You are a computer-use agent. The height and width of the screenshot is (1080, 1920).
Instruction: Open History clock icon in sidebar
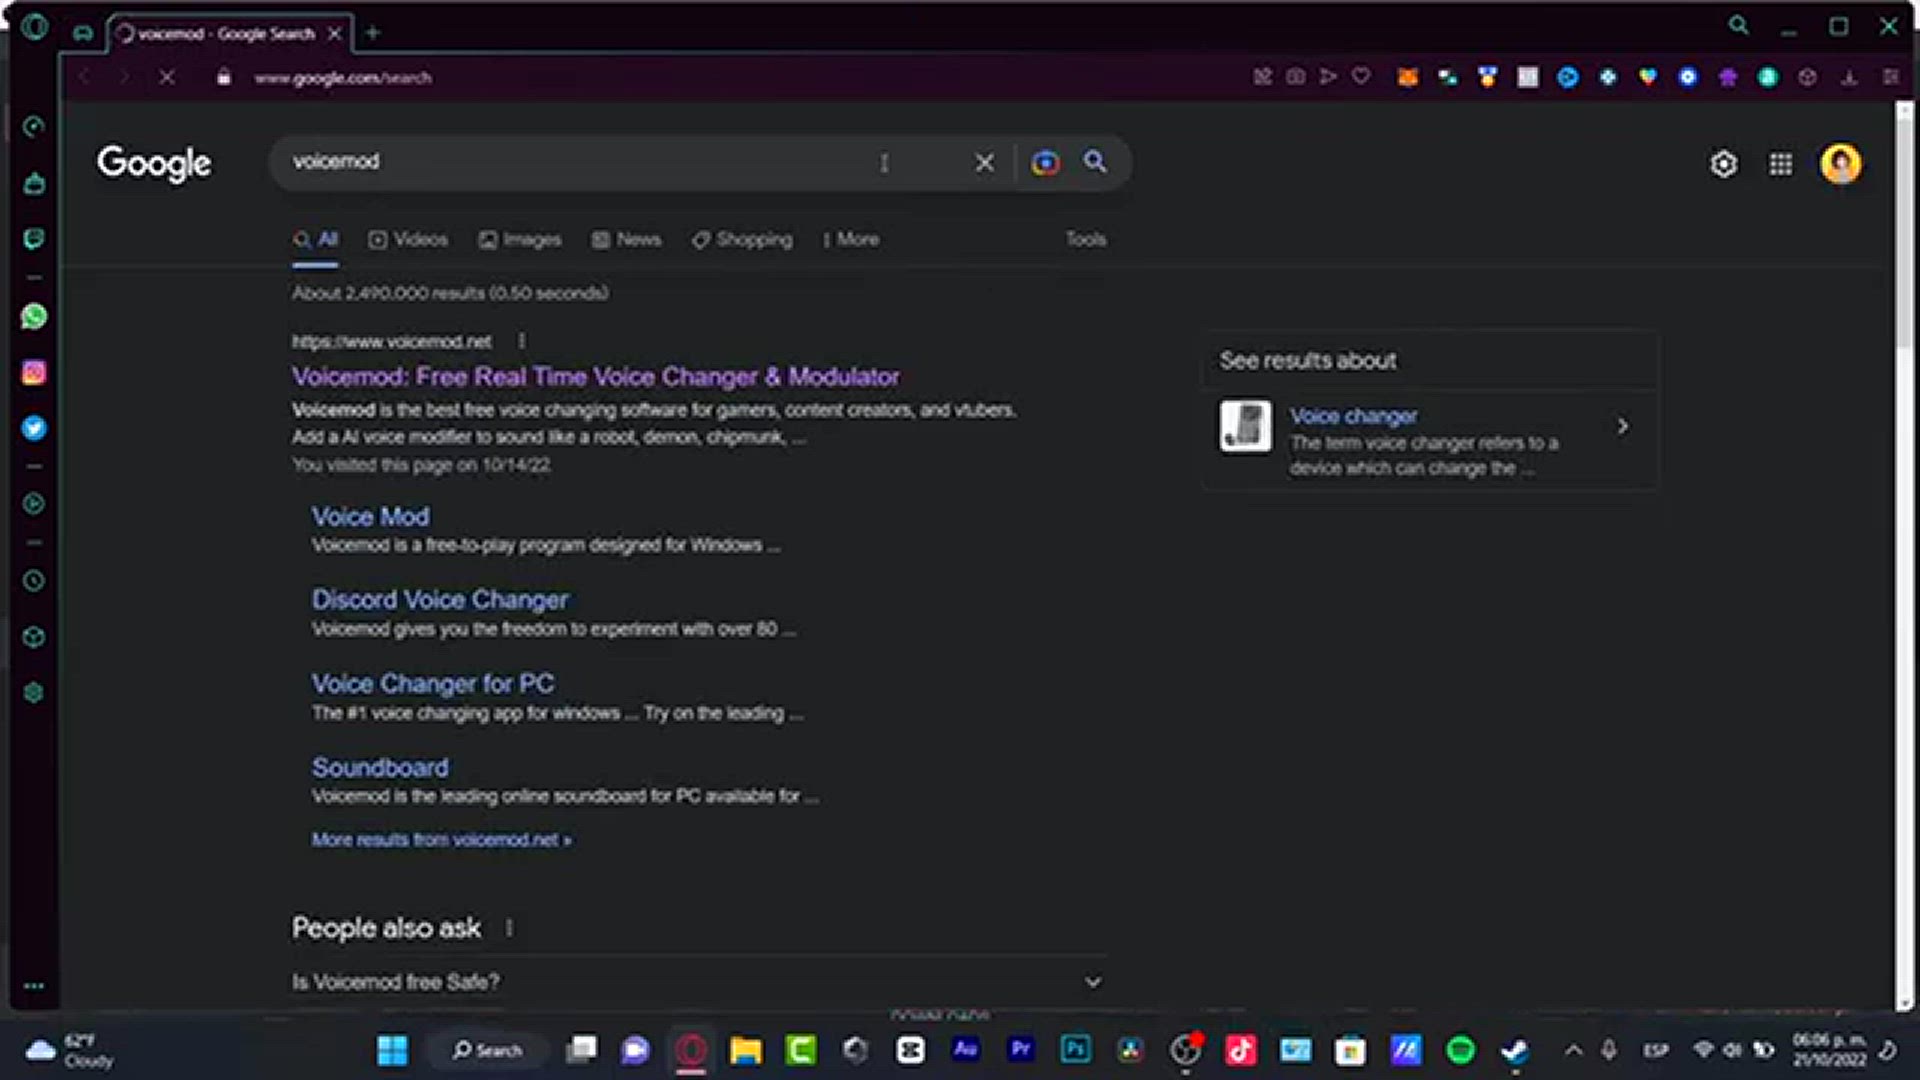(x=34, y=581)
